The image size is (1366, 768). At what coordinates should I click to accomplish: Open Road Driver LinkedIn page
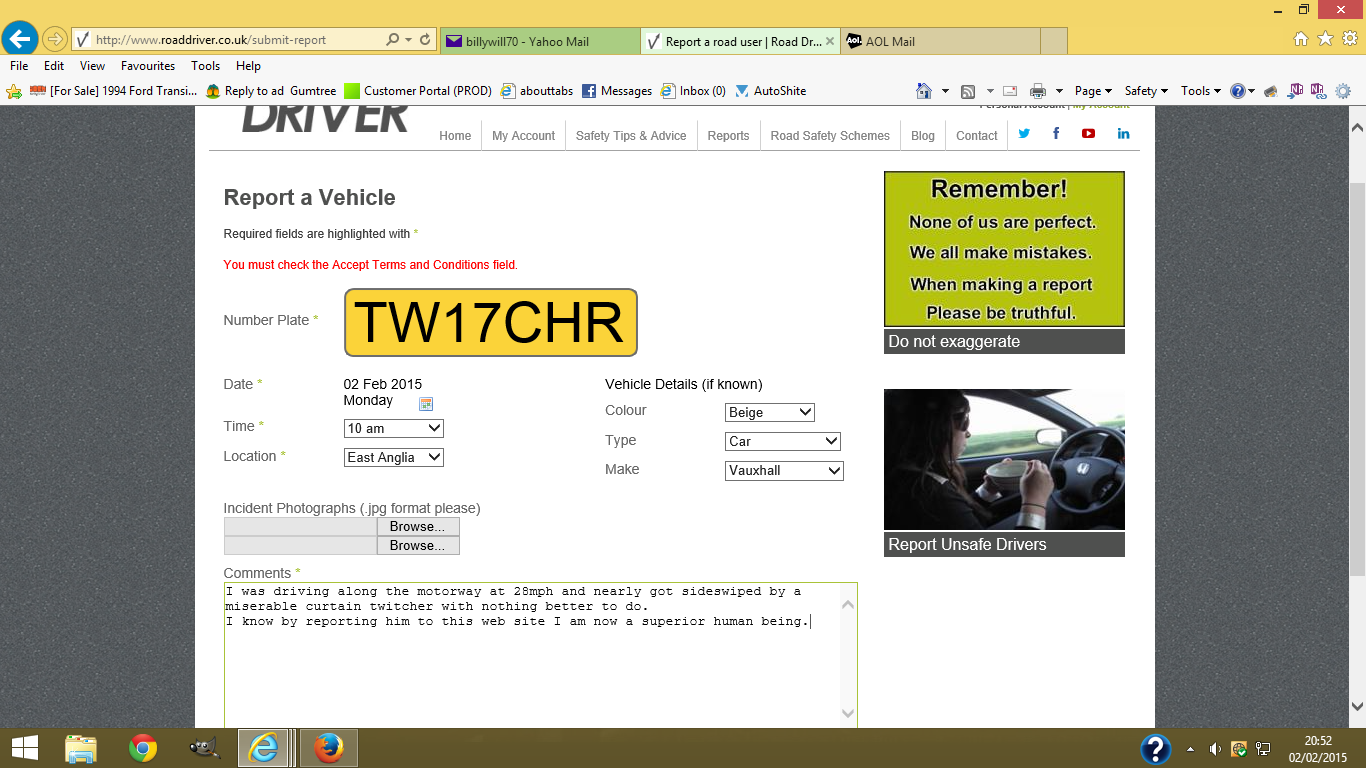[1123, 133]
